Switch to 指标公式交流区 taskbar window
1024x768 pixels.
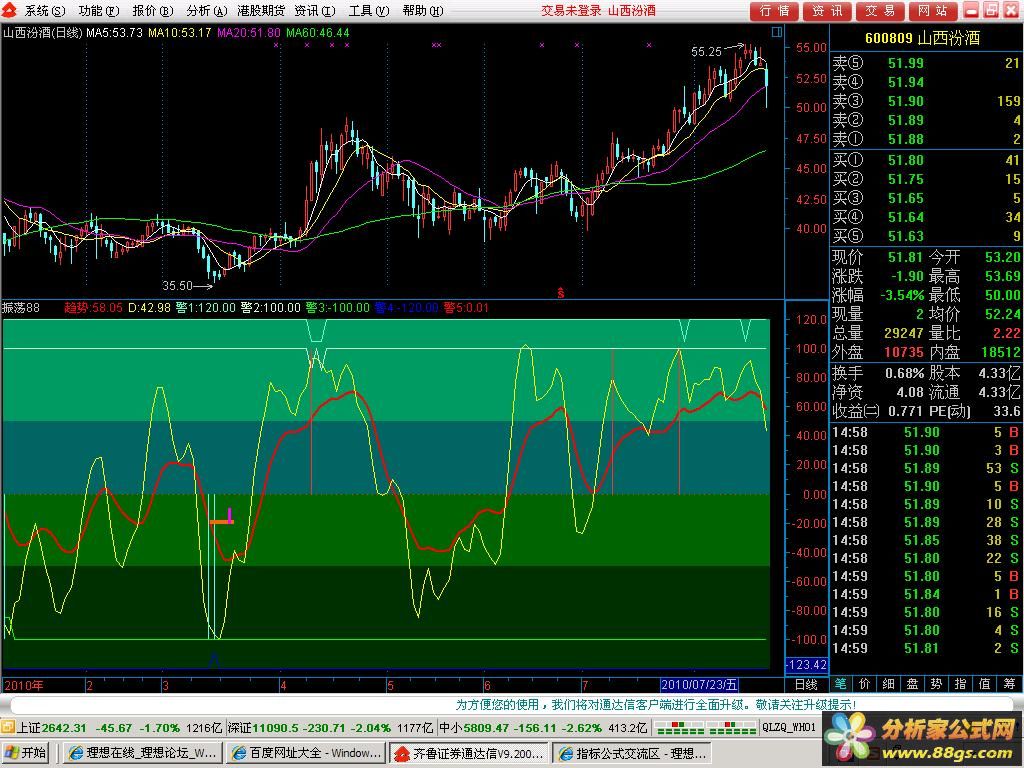[x=632, y=753]
